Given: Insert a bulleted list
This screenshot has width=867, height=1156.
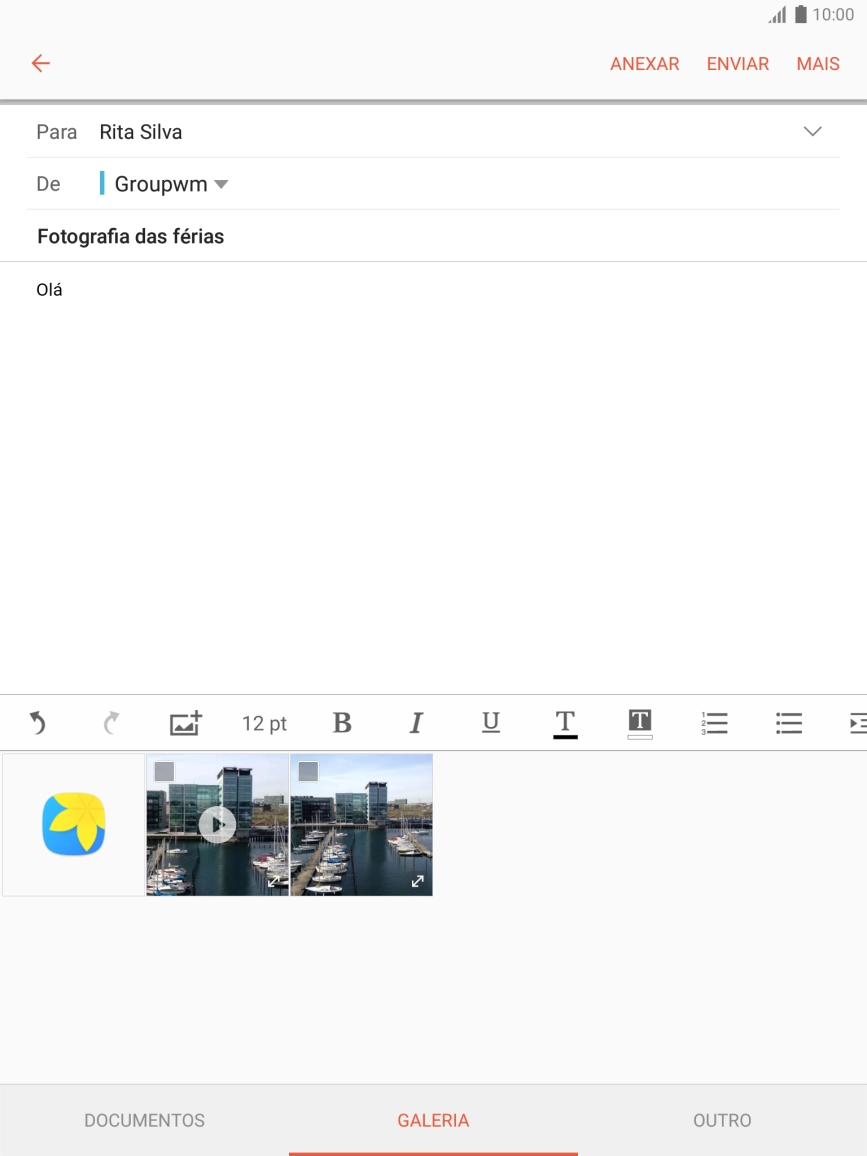Looking at the screenshot, I should tap(789, 723).
